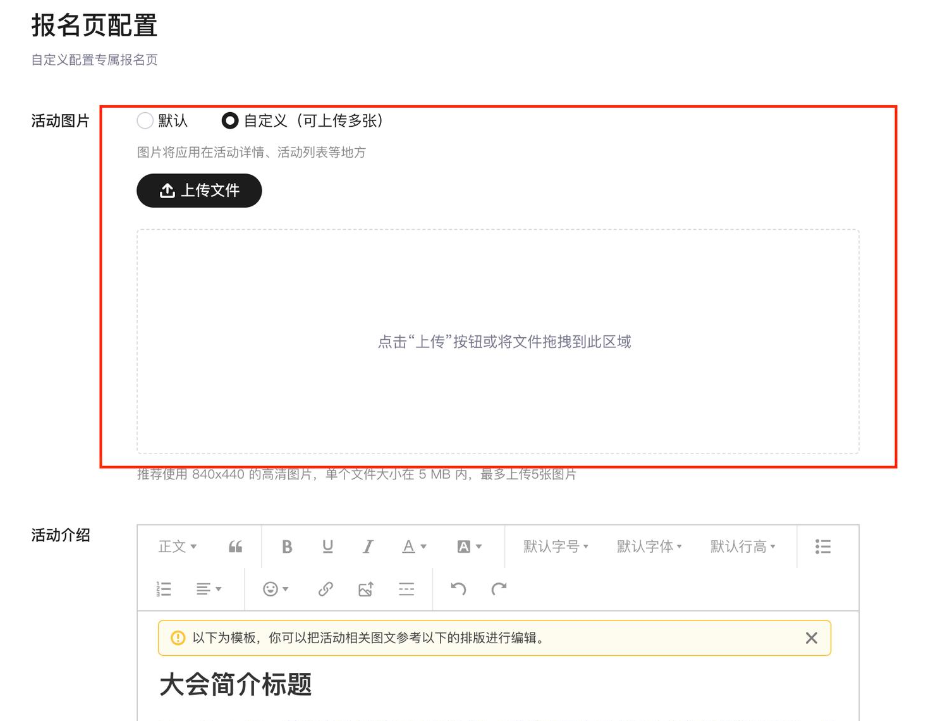This screenshot has width=931, height=721.
Task: Toggle bold formatting
Action: (x=287, y=546)
